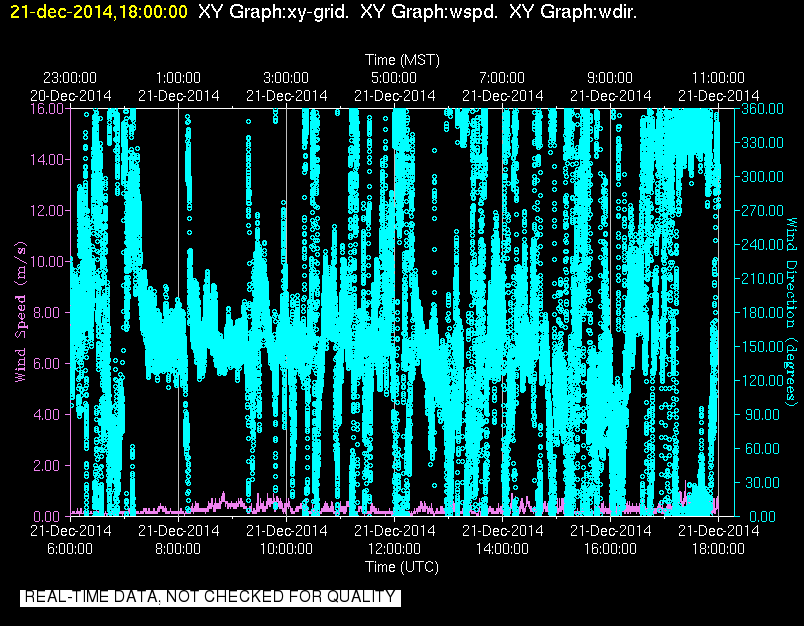Click the 300.00 wind direction tick value
This screenshot has width=804, height=626.
click(x=762, y=176)
